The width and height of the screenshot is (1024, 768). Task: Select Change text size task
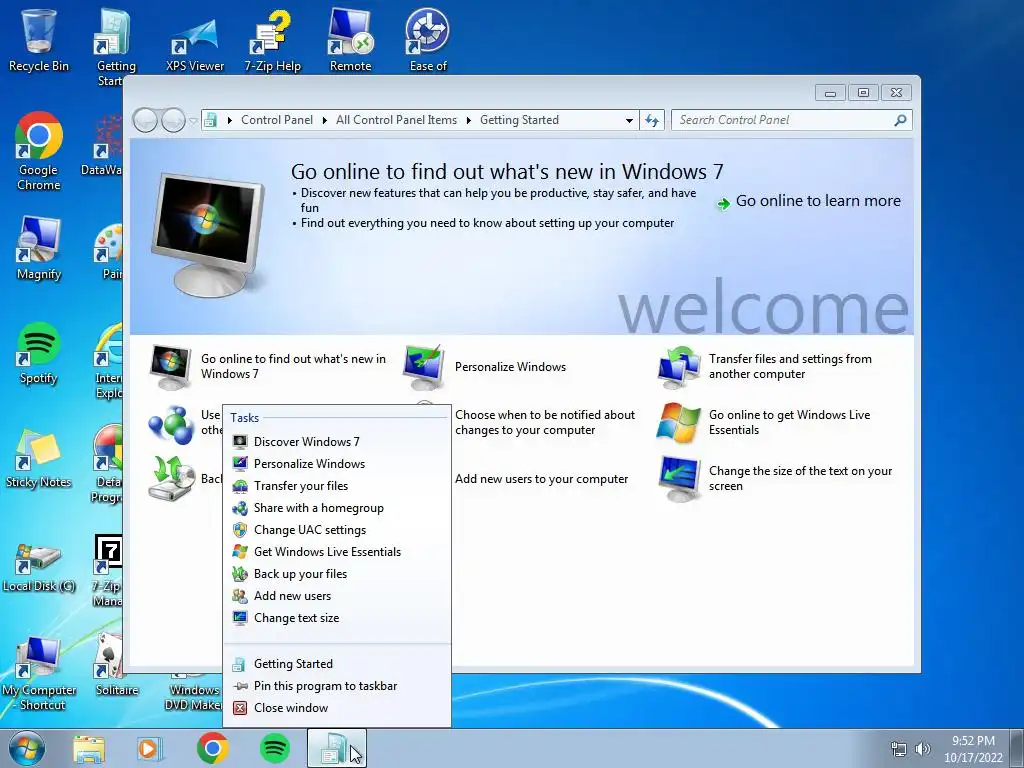pos(337,618)
